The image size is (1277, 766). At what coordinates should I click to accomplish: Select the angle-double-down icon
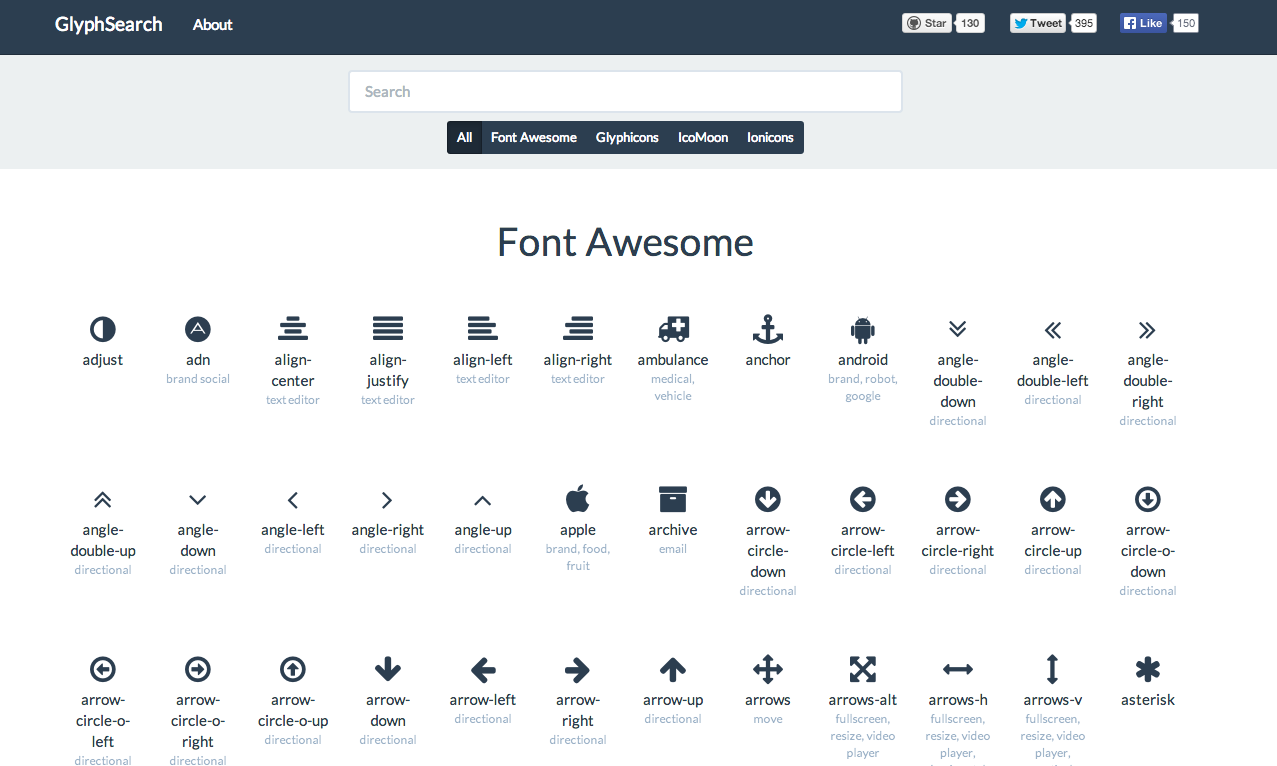click(x=958, y=329)
